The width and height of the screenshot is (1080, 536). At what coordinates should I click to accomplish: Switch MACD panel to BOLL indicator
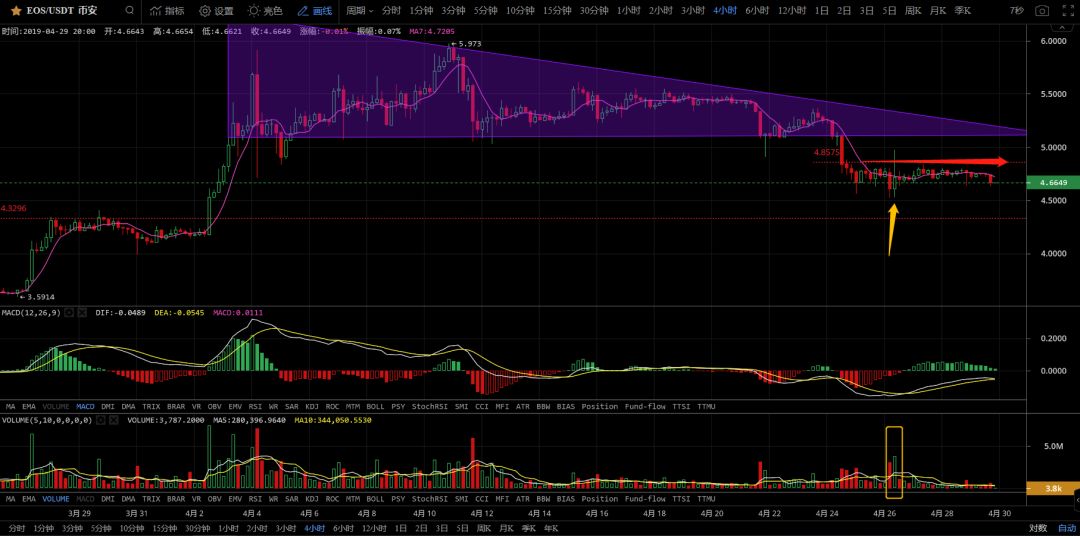(x=375, y=406)
